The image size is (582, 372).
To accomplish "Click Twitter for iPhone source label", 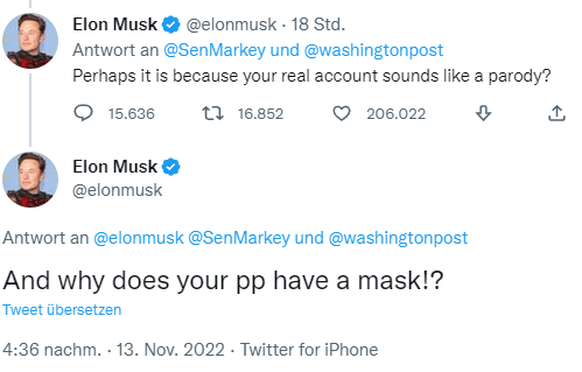I will coord(309,350).
